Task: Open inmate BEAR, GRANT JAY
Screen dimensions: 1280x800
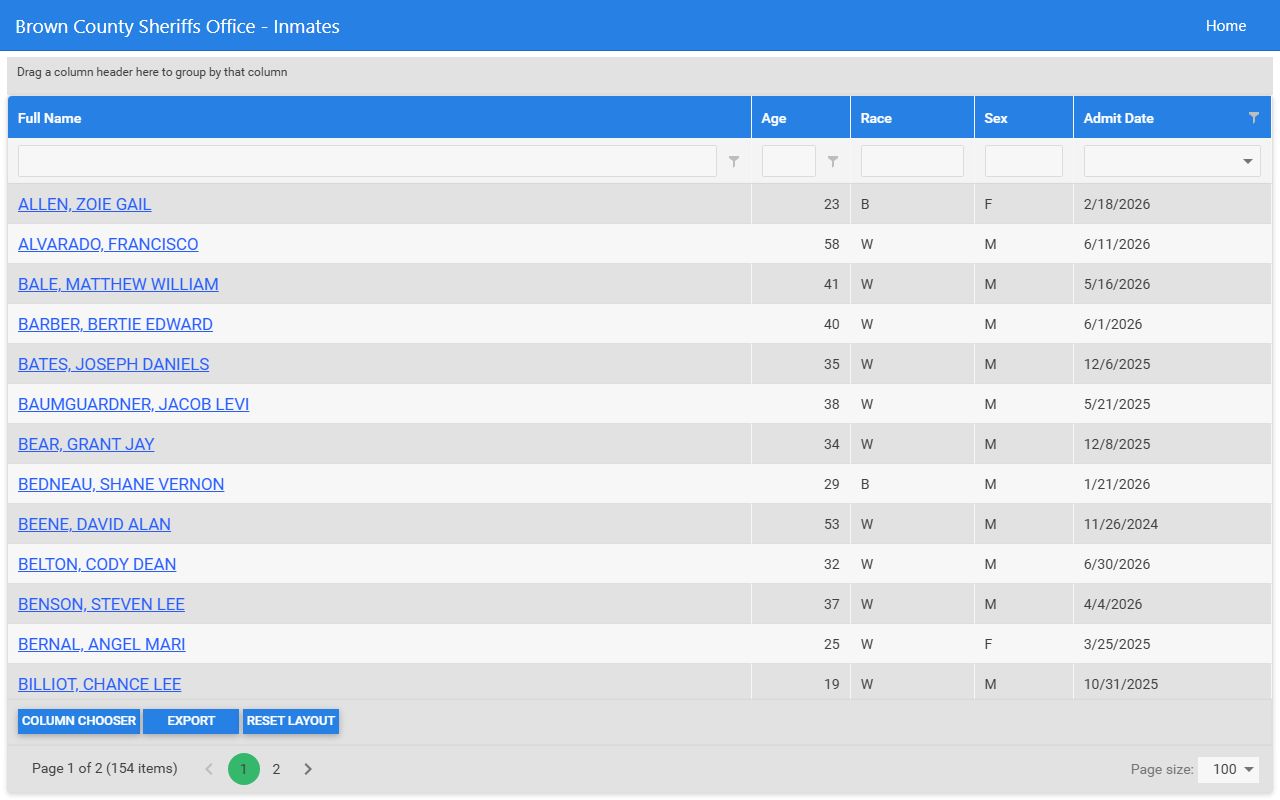Action: [86, 444]
